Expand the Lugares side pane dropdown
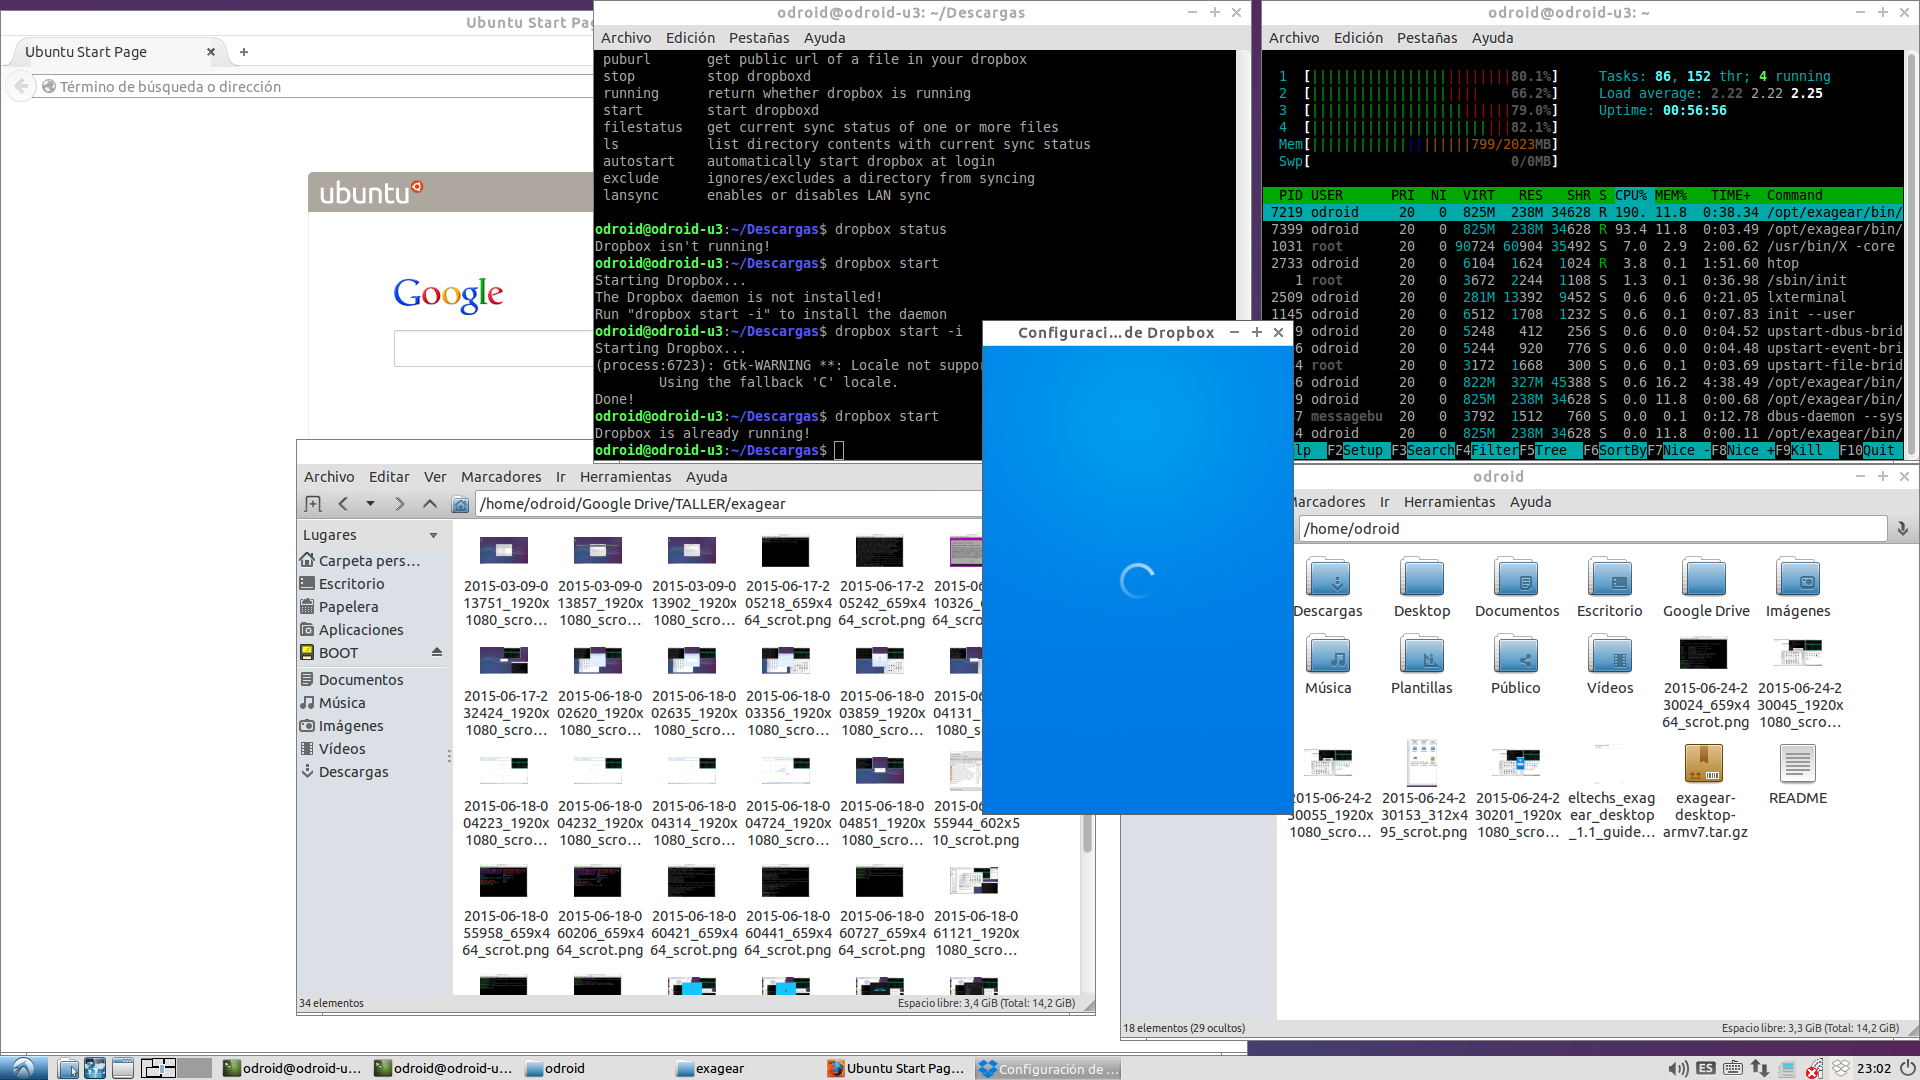The height and width of the screenshot is (1080, 1920). [x=433, y=535]
